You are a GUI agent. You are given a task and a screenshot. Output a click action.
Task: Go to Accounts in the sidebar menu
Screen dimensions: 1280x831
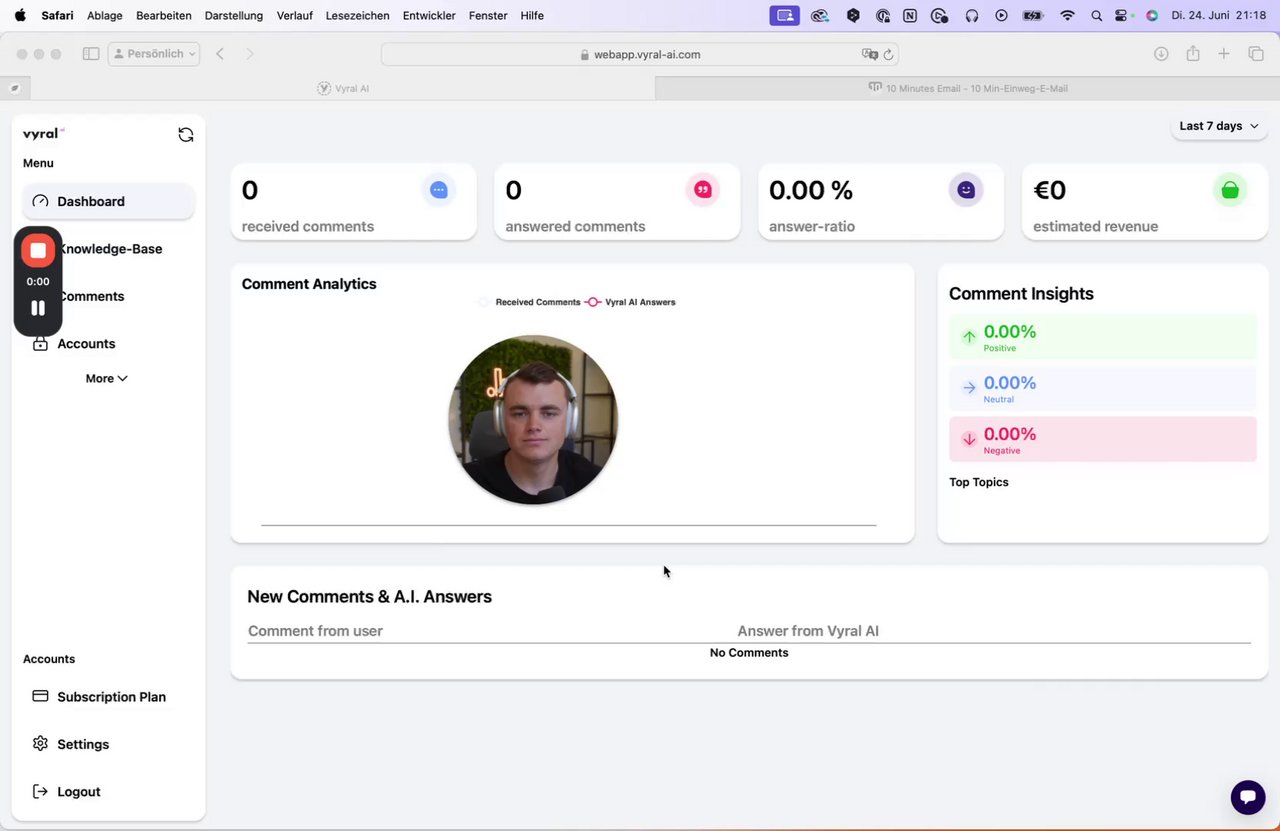click(x=86, y=344)
